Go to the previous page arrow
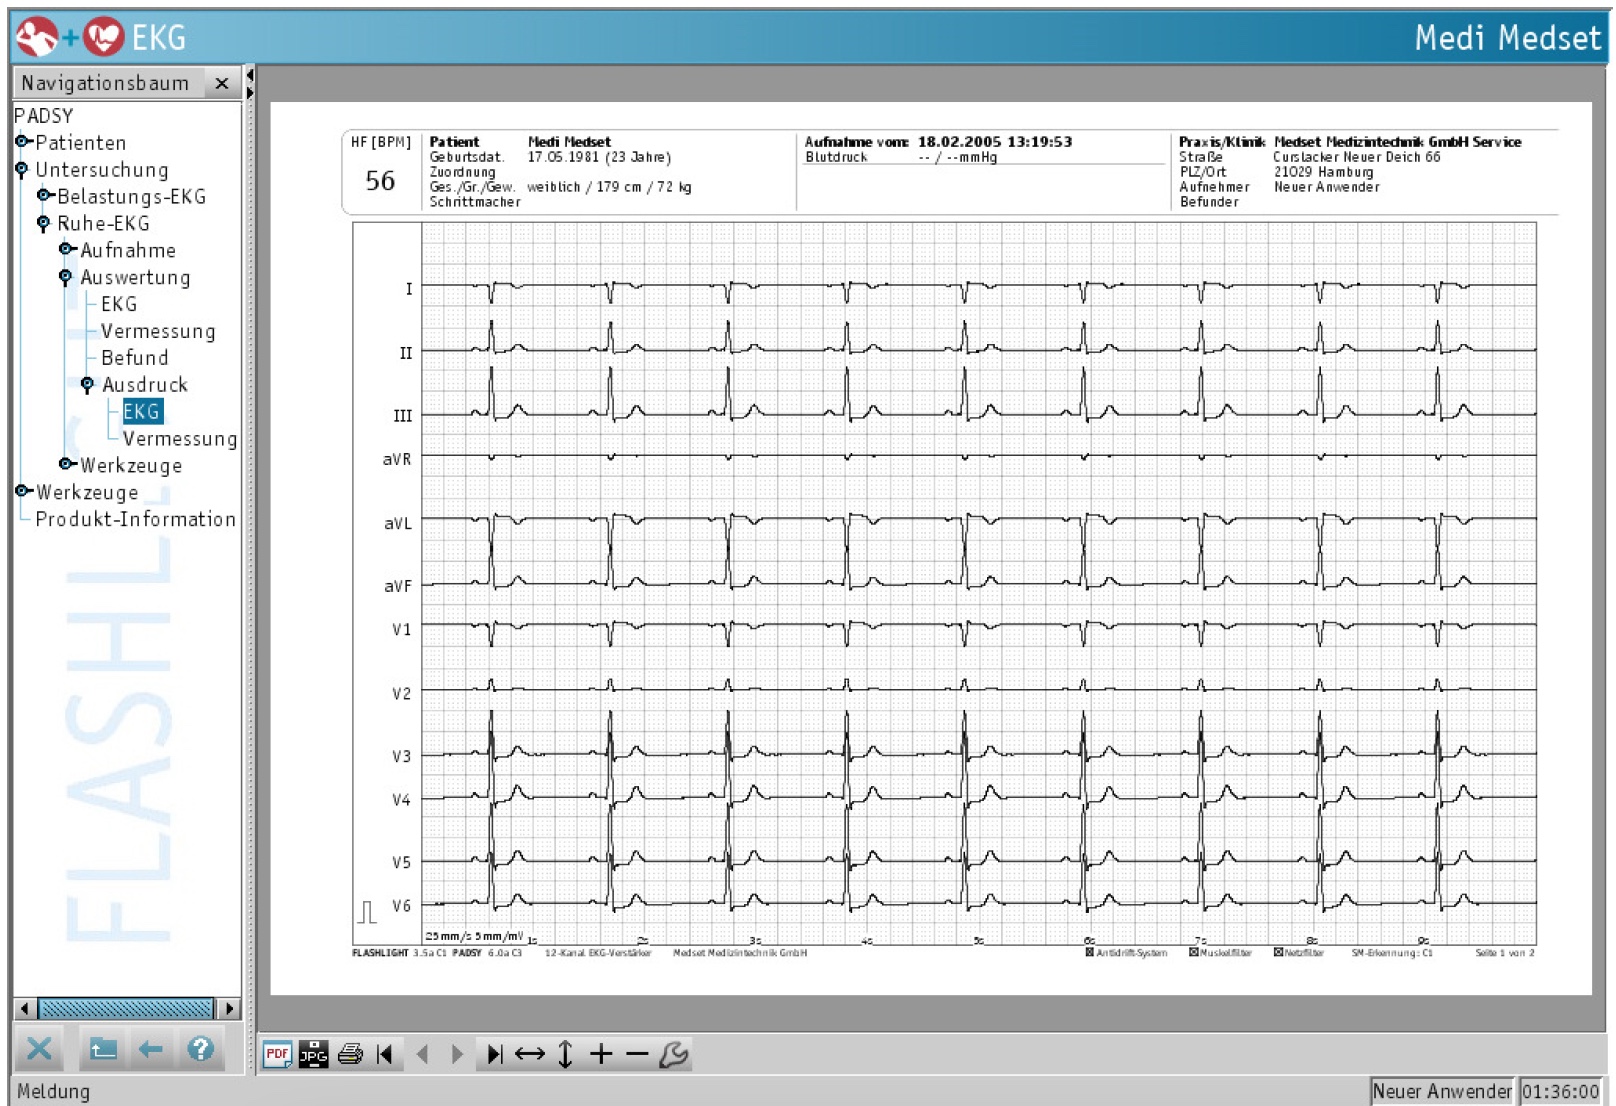This screenshot has width=1616, height=1106. point(422,1053)
